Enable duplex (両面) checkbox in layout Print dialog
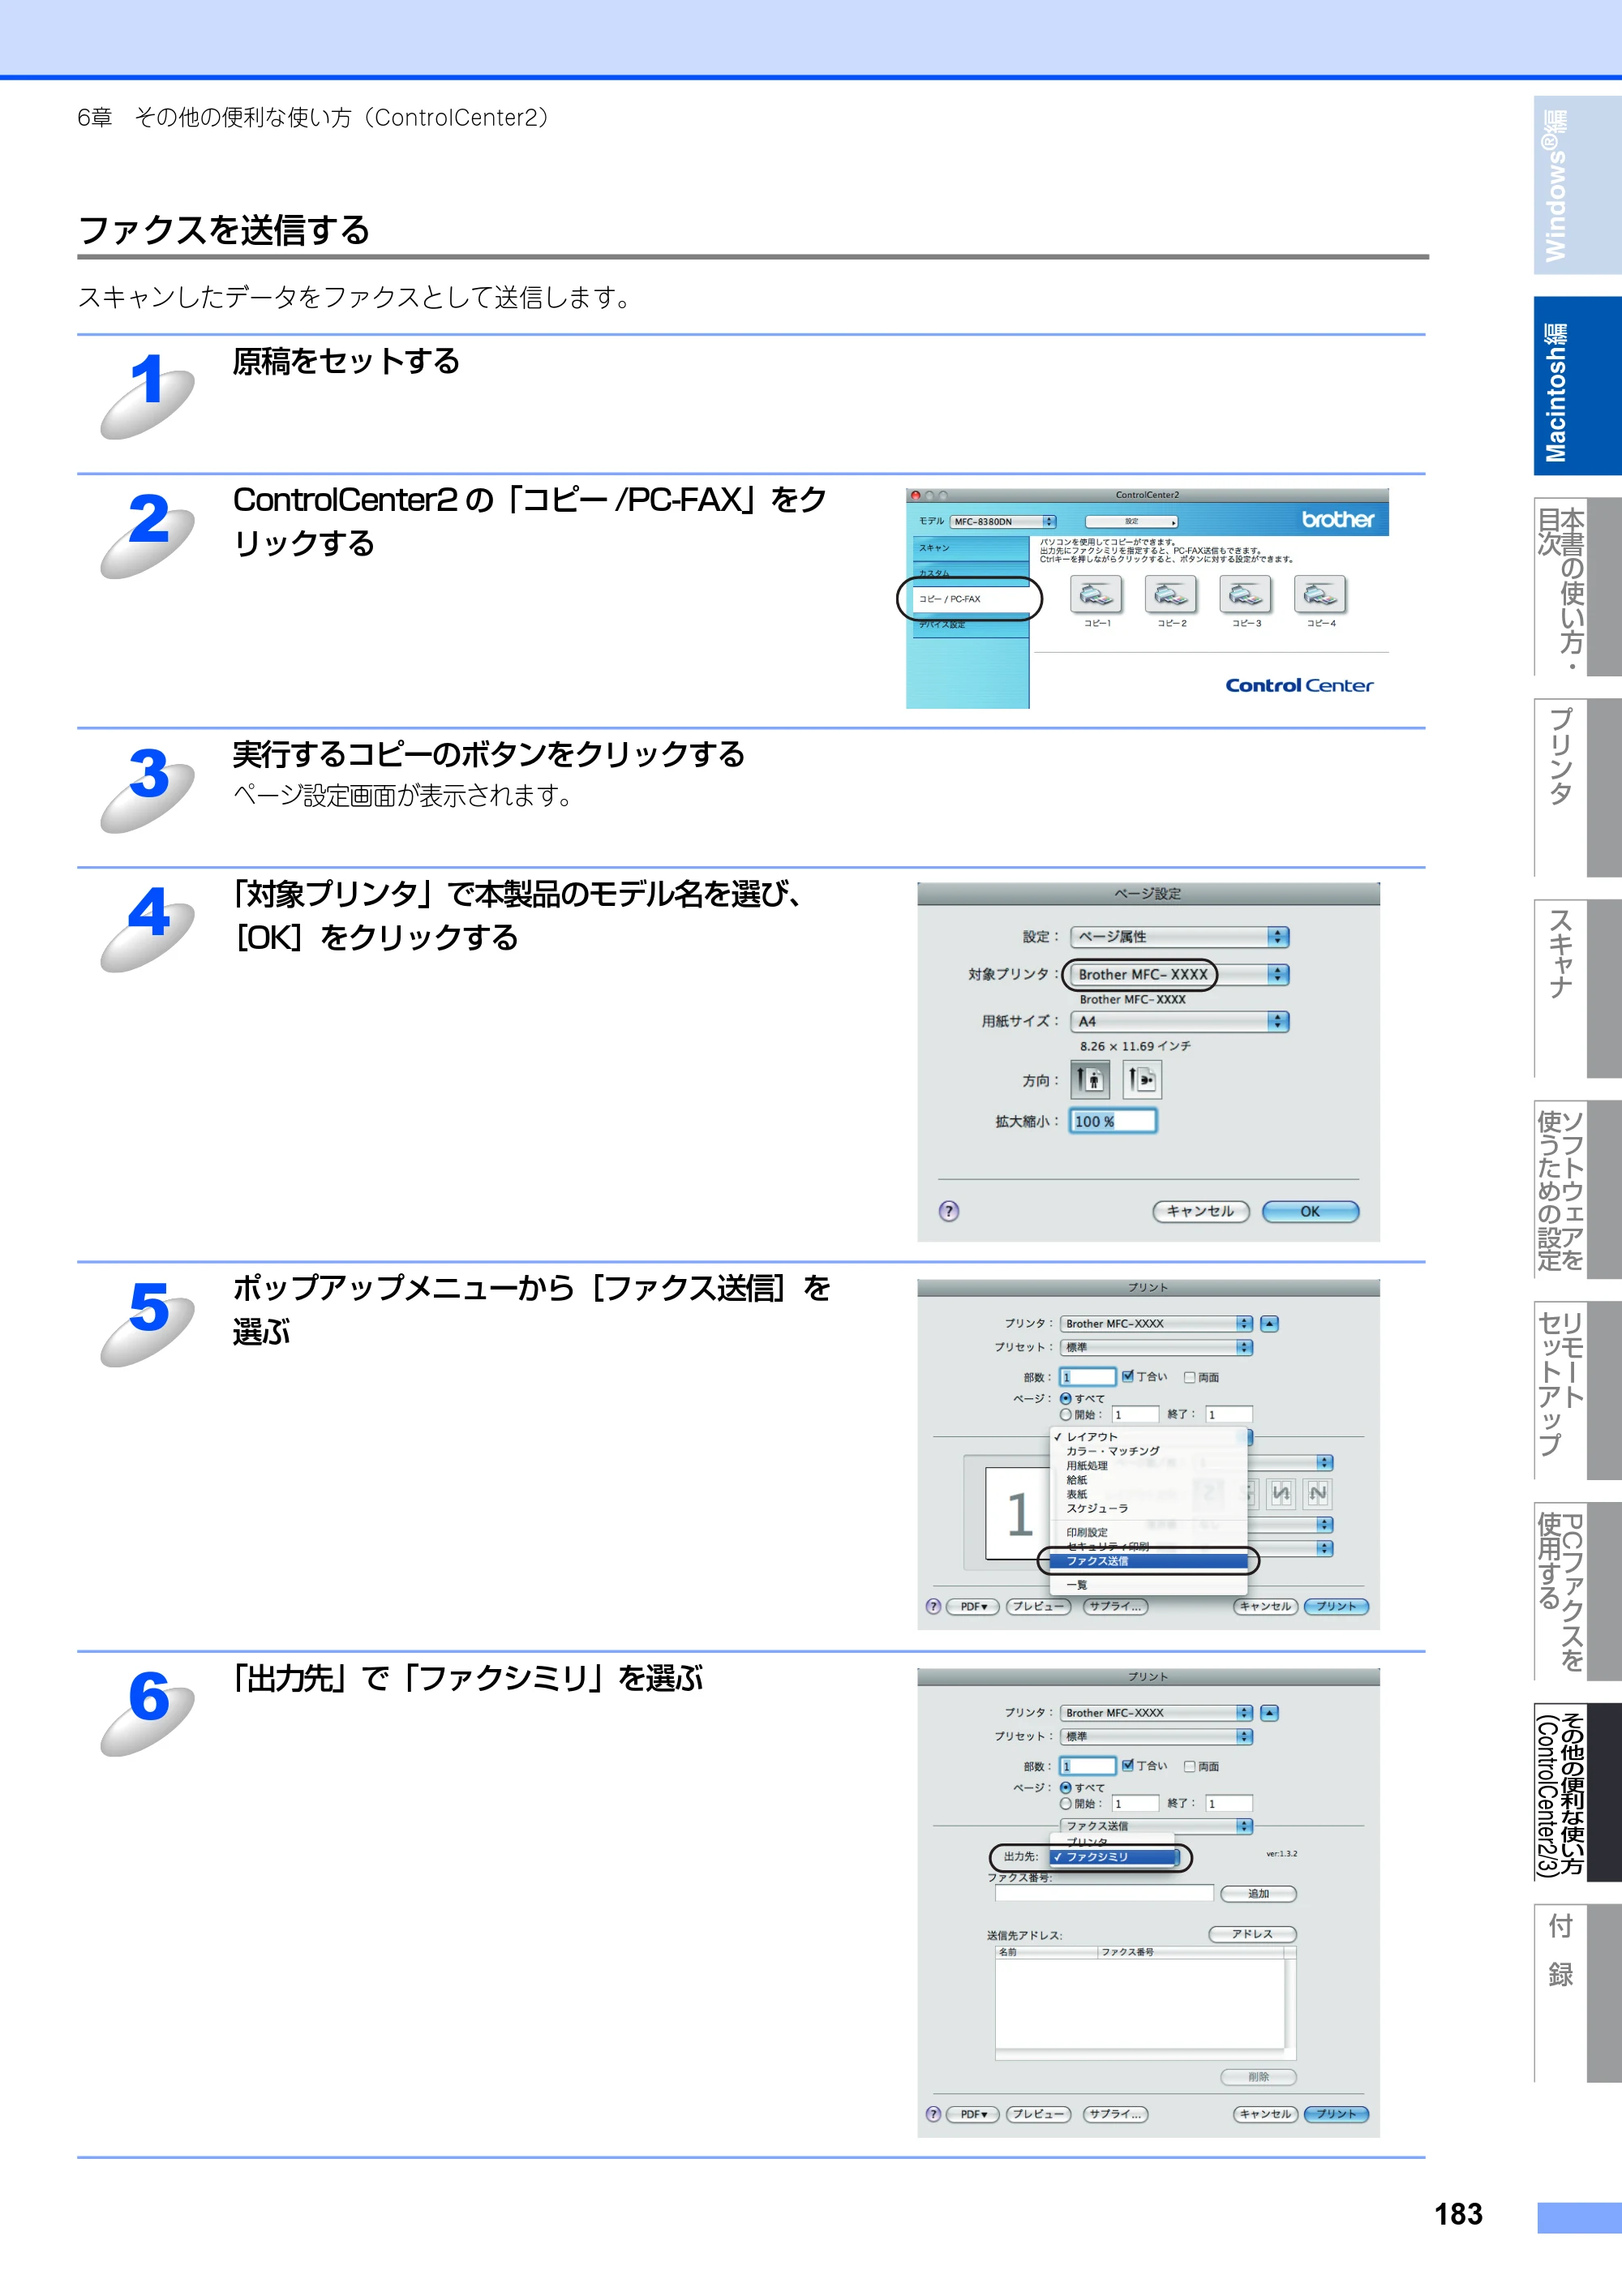Screen dimensions: 1622x2296 coord(1190,1377)
